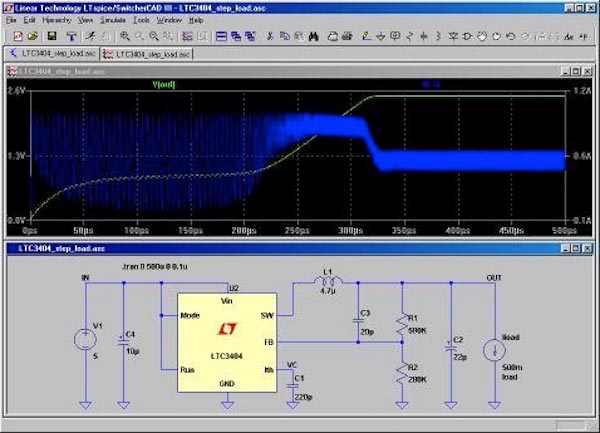Image resolution: width=600 pixels, height=433 pixels.
Task: Select the SPICE directive .op tool
Action: pos(583,36)
